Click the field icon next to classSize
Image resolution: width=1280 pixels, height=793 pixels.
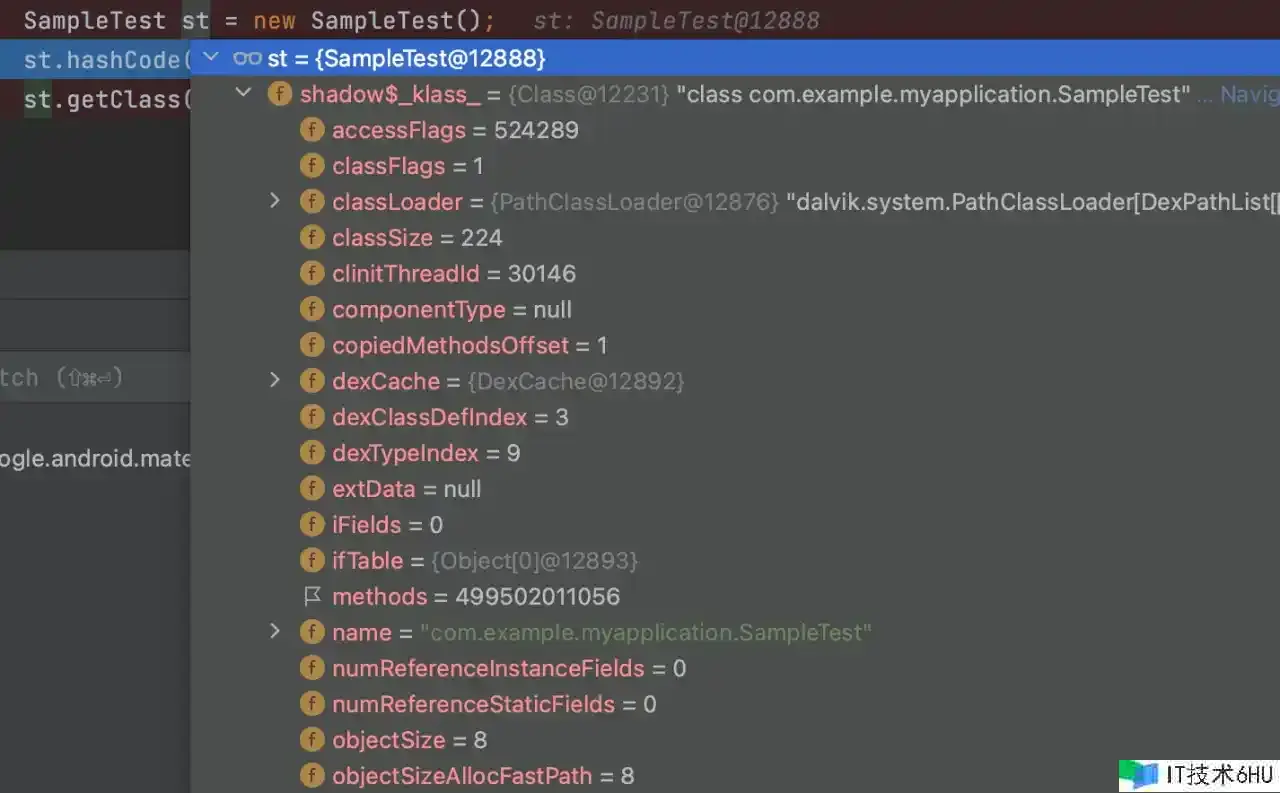[x=313, y=238]
